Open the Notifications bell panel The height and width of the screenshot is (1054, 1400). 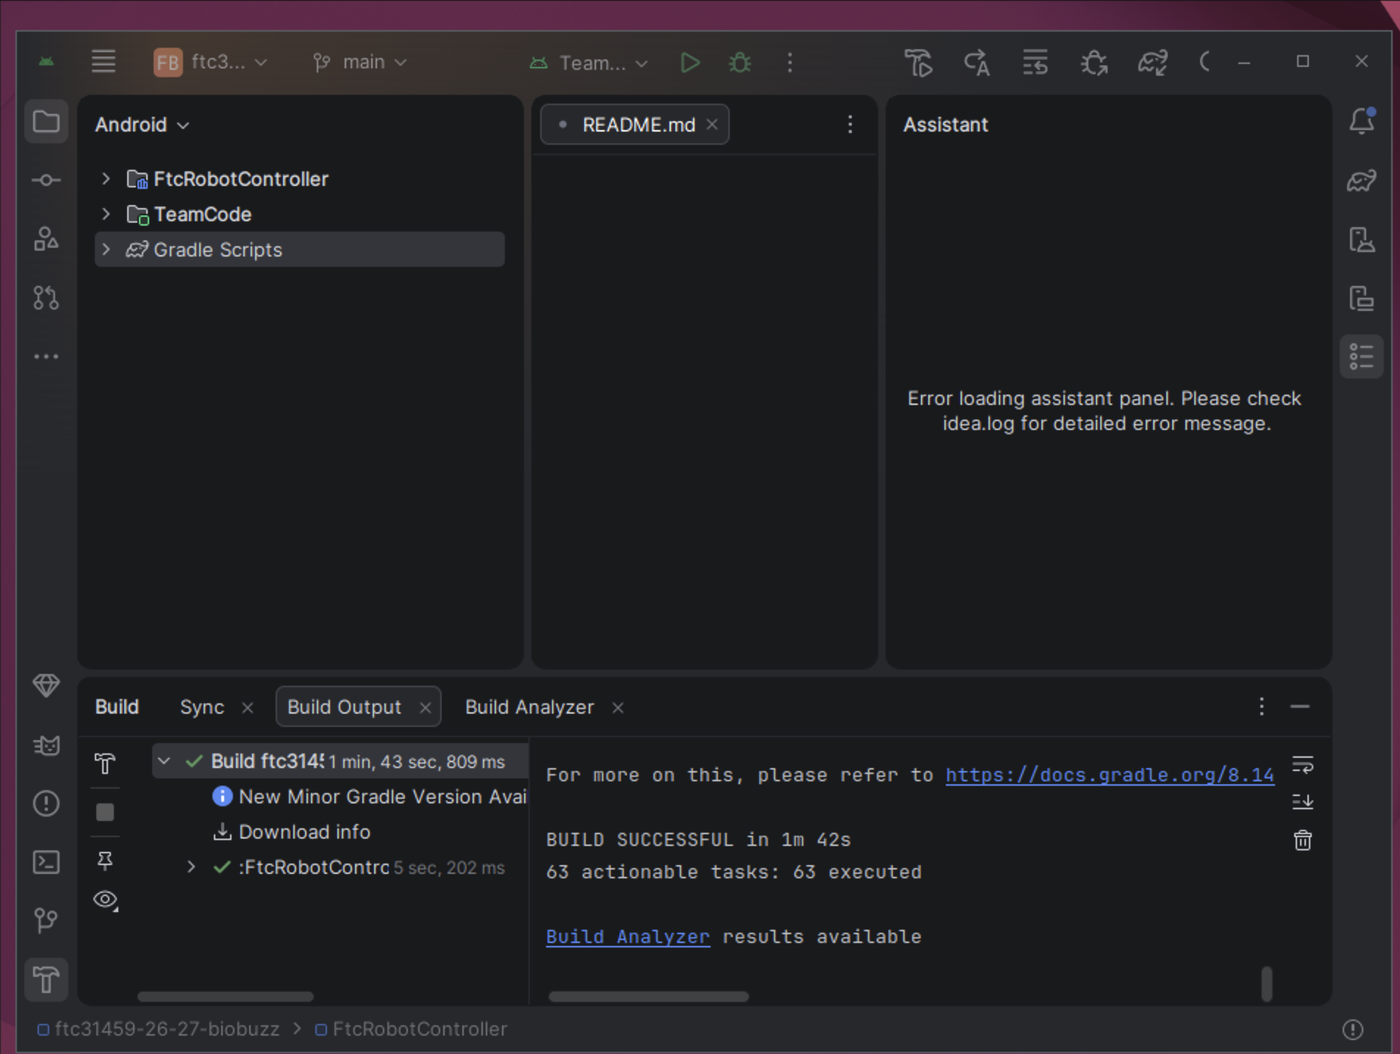1362,122
